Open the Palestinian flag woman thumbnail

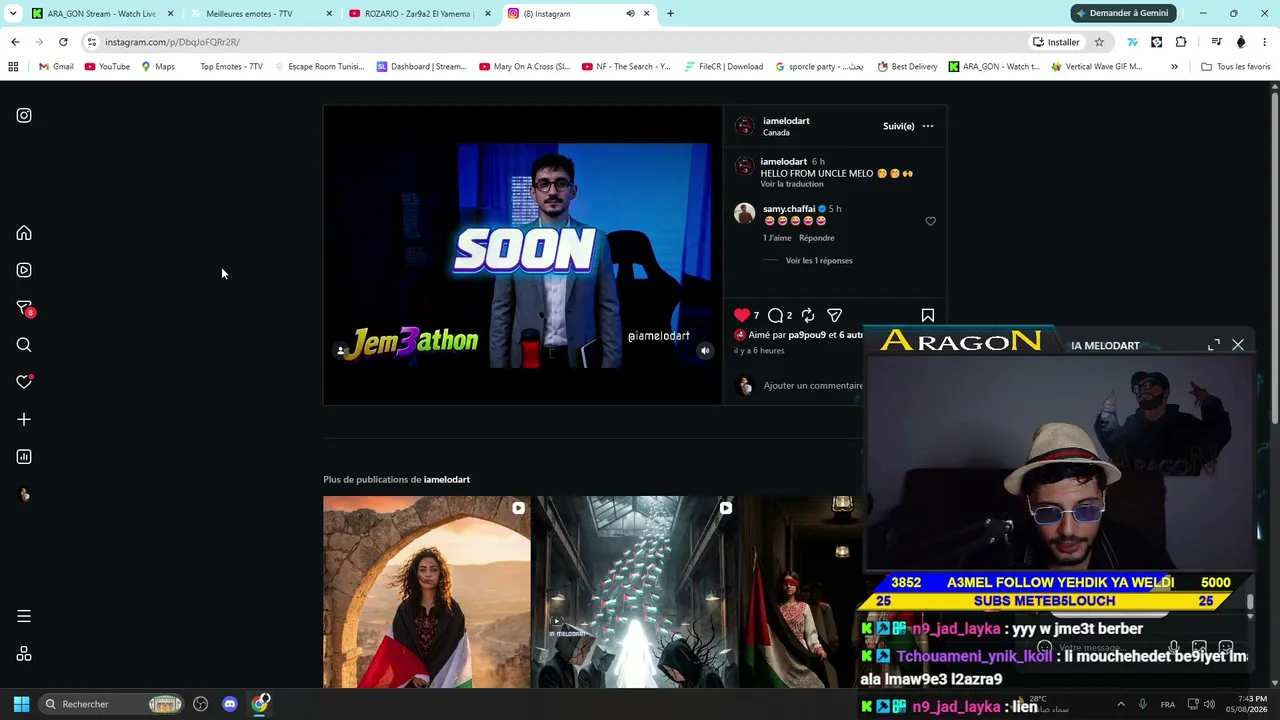click(x=427, y=592)
